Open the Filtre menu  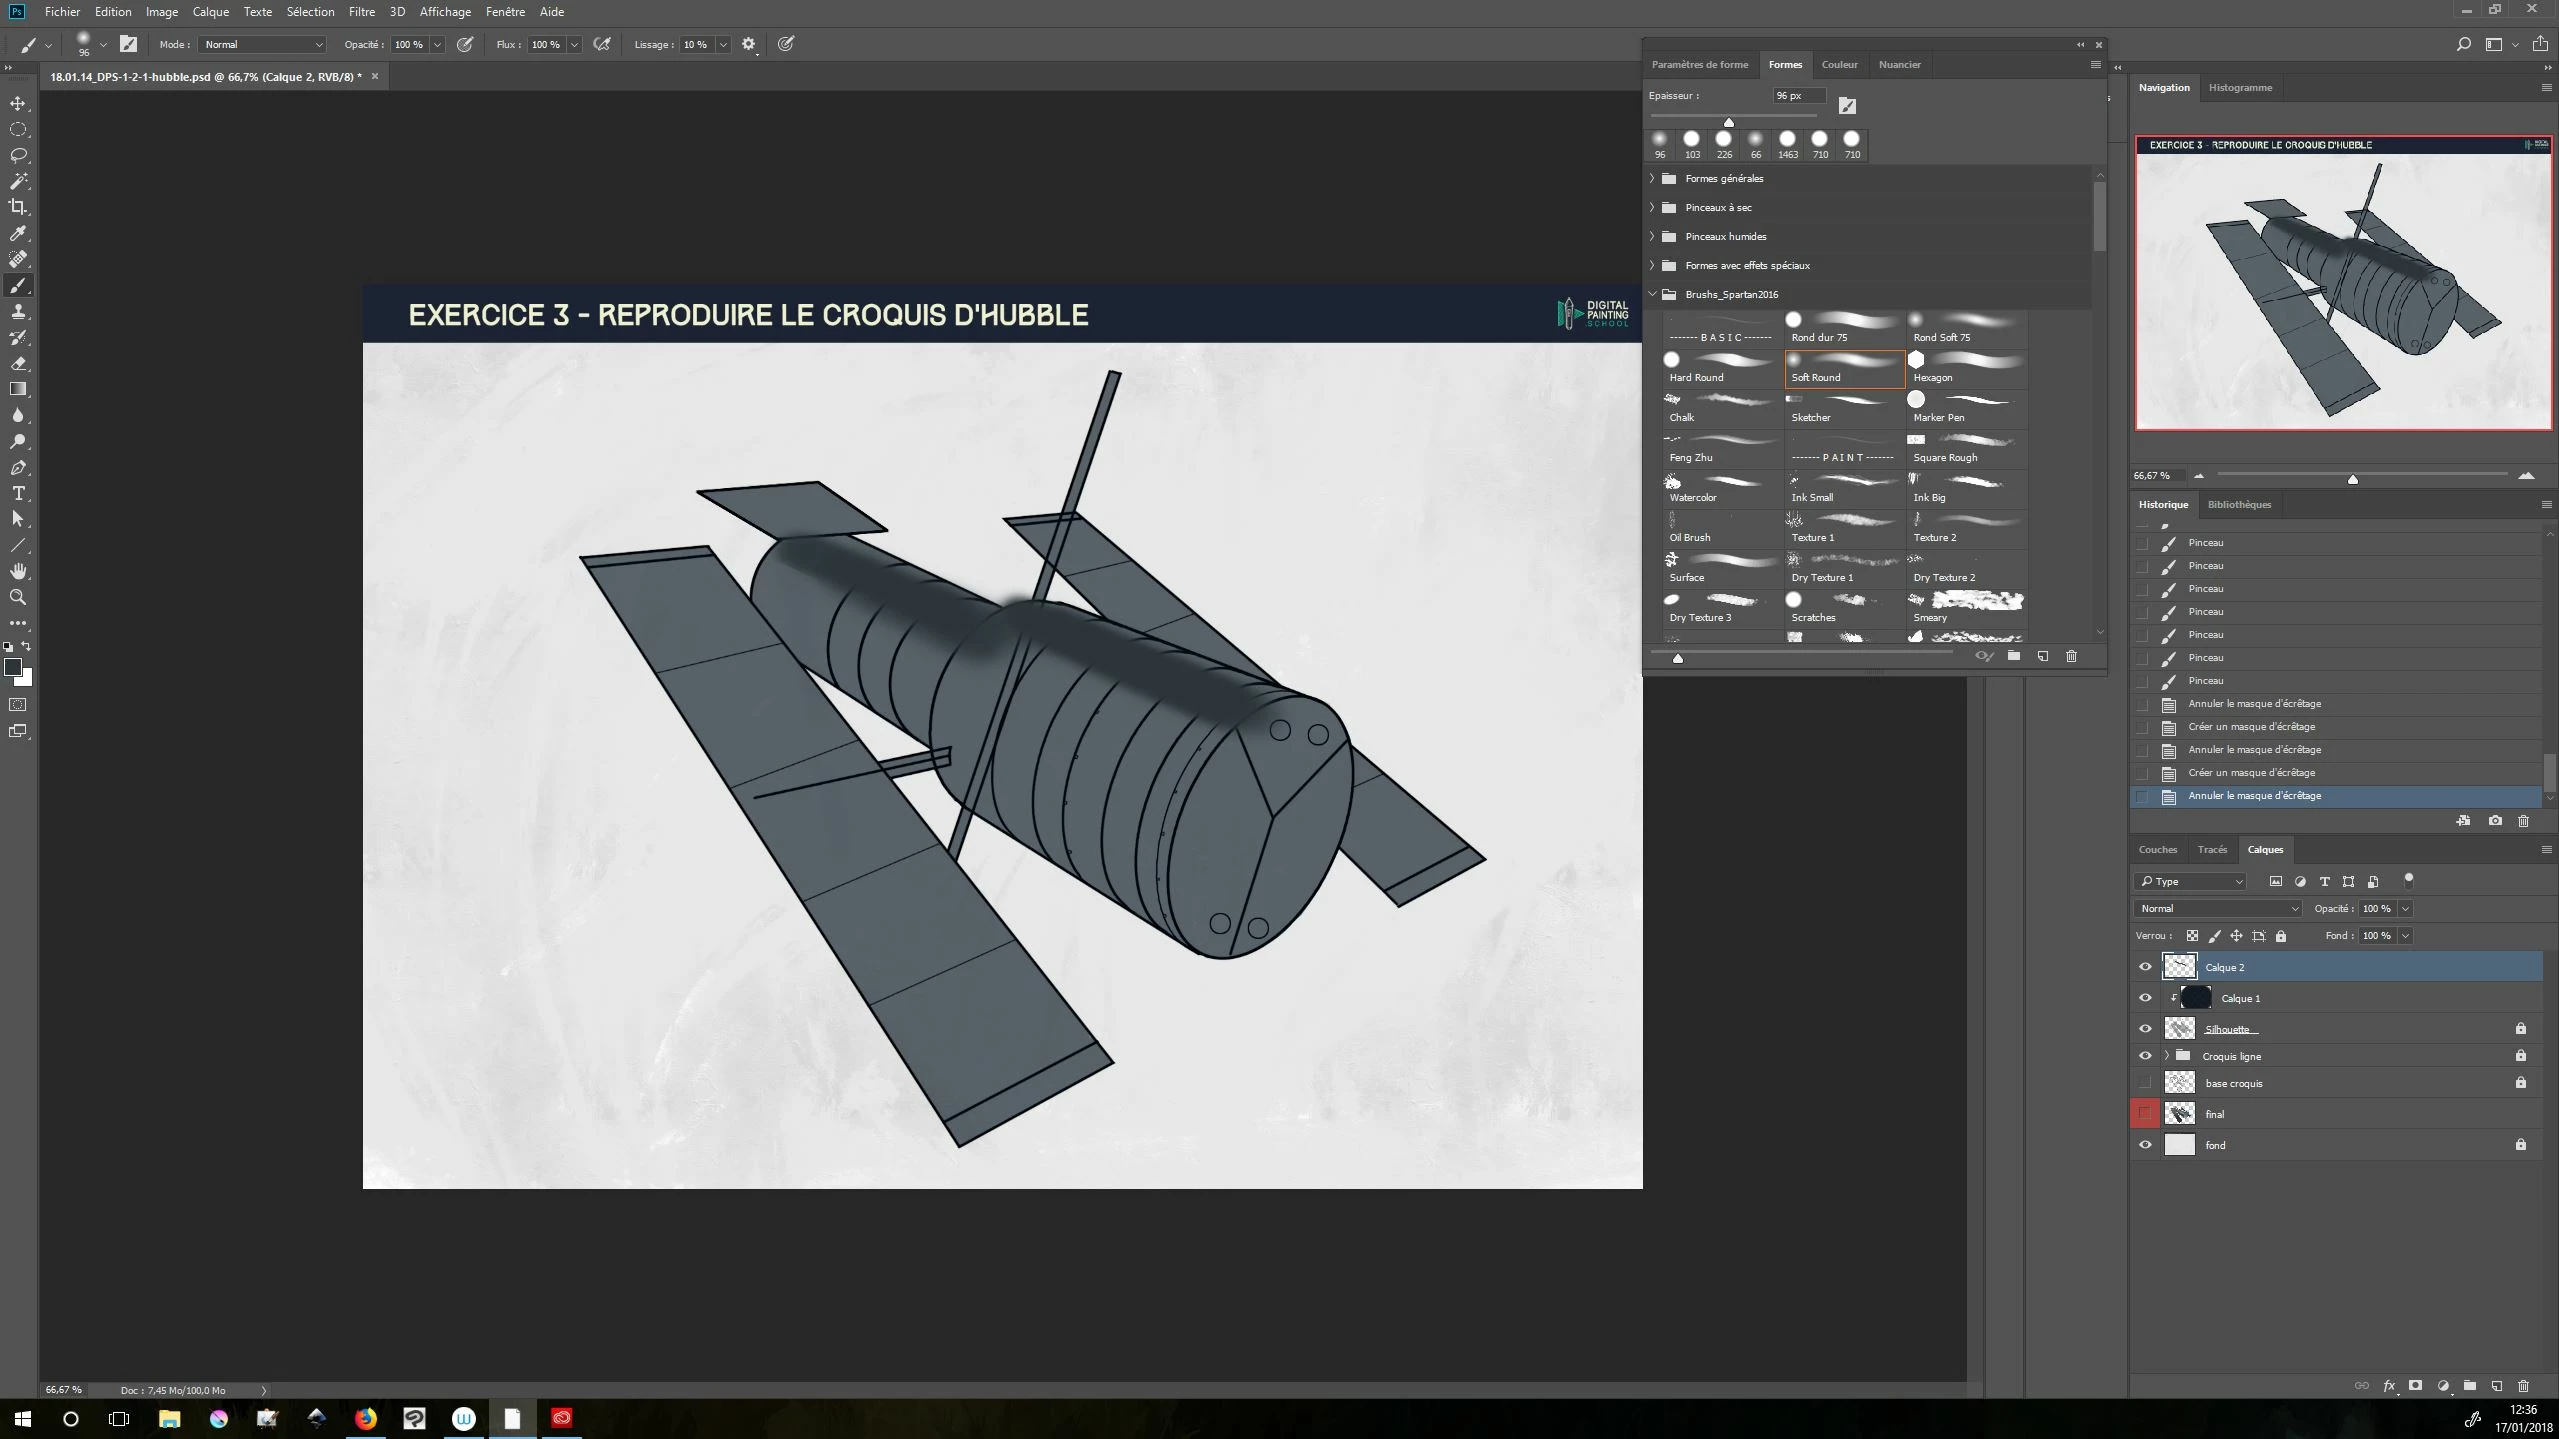(x=362, y=12)
